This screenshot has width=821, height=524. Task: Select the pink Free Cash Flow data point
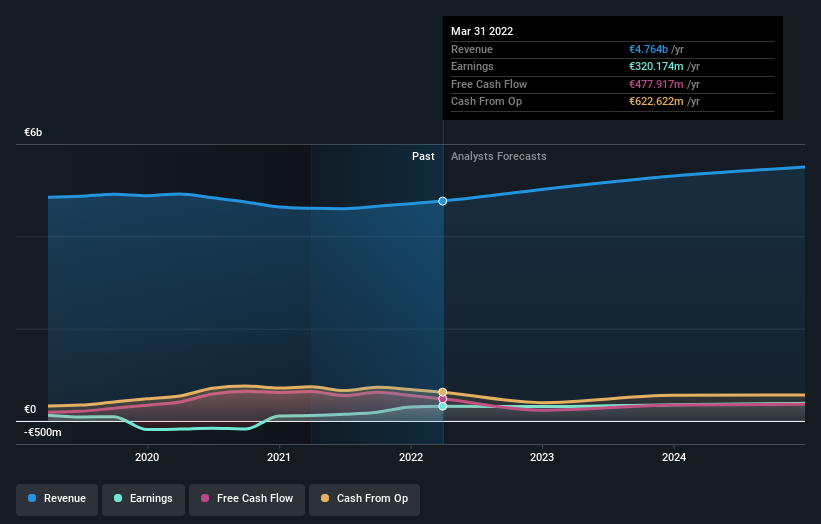coord(442,399)
